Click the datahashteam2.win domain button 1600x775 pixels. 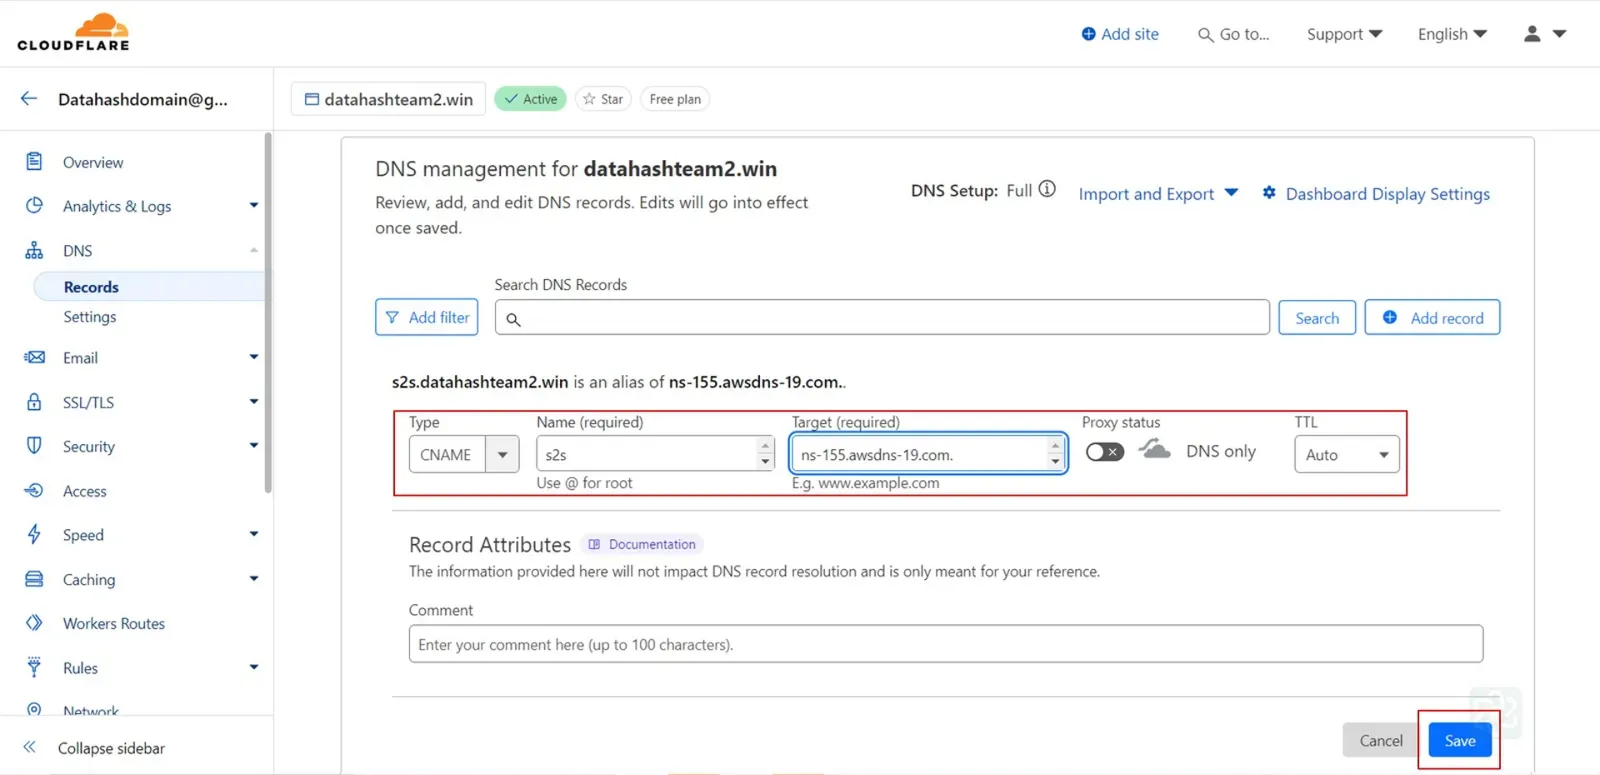coord(388,99)
